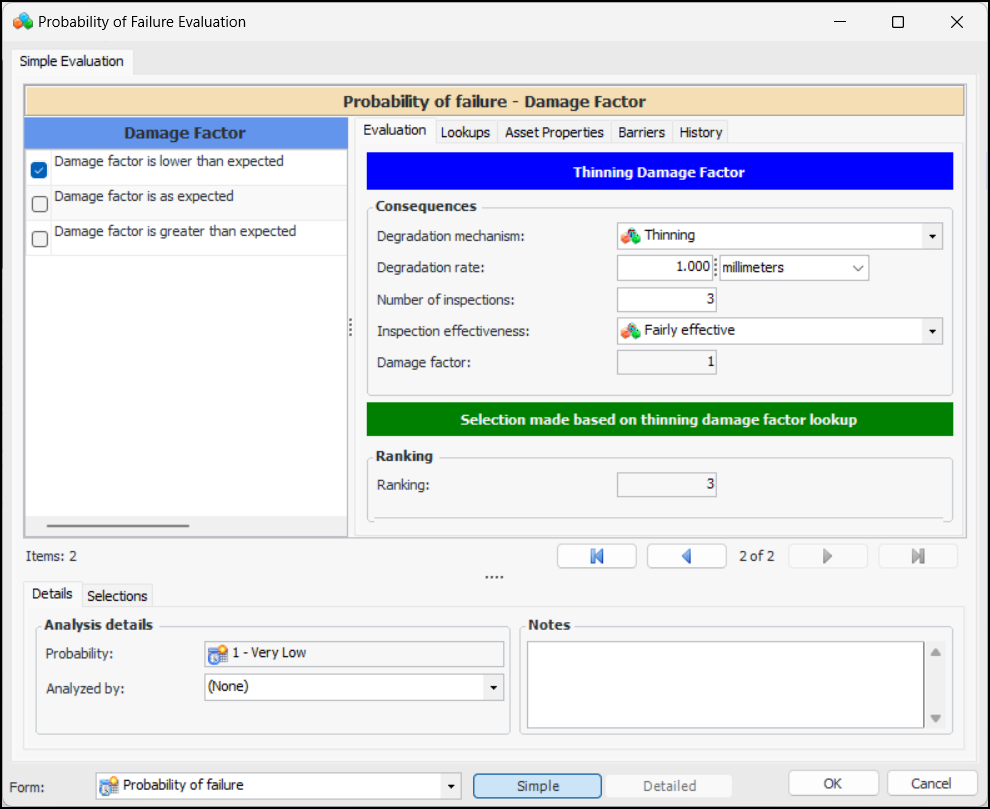The image size is (990, 809).
Task: Click the Fairly effective inspection icon
Action: [630, 330]
